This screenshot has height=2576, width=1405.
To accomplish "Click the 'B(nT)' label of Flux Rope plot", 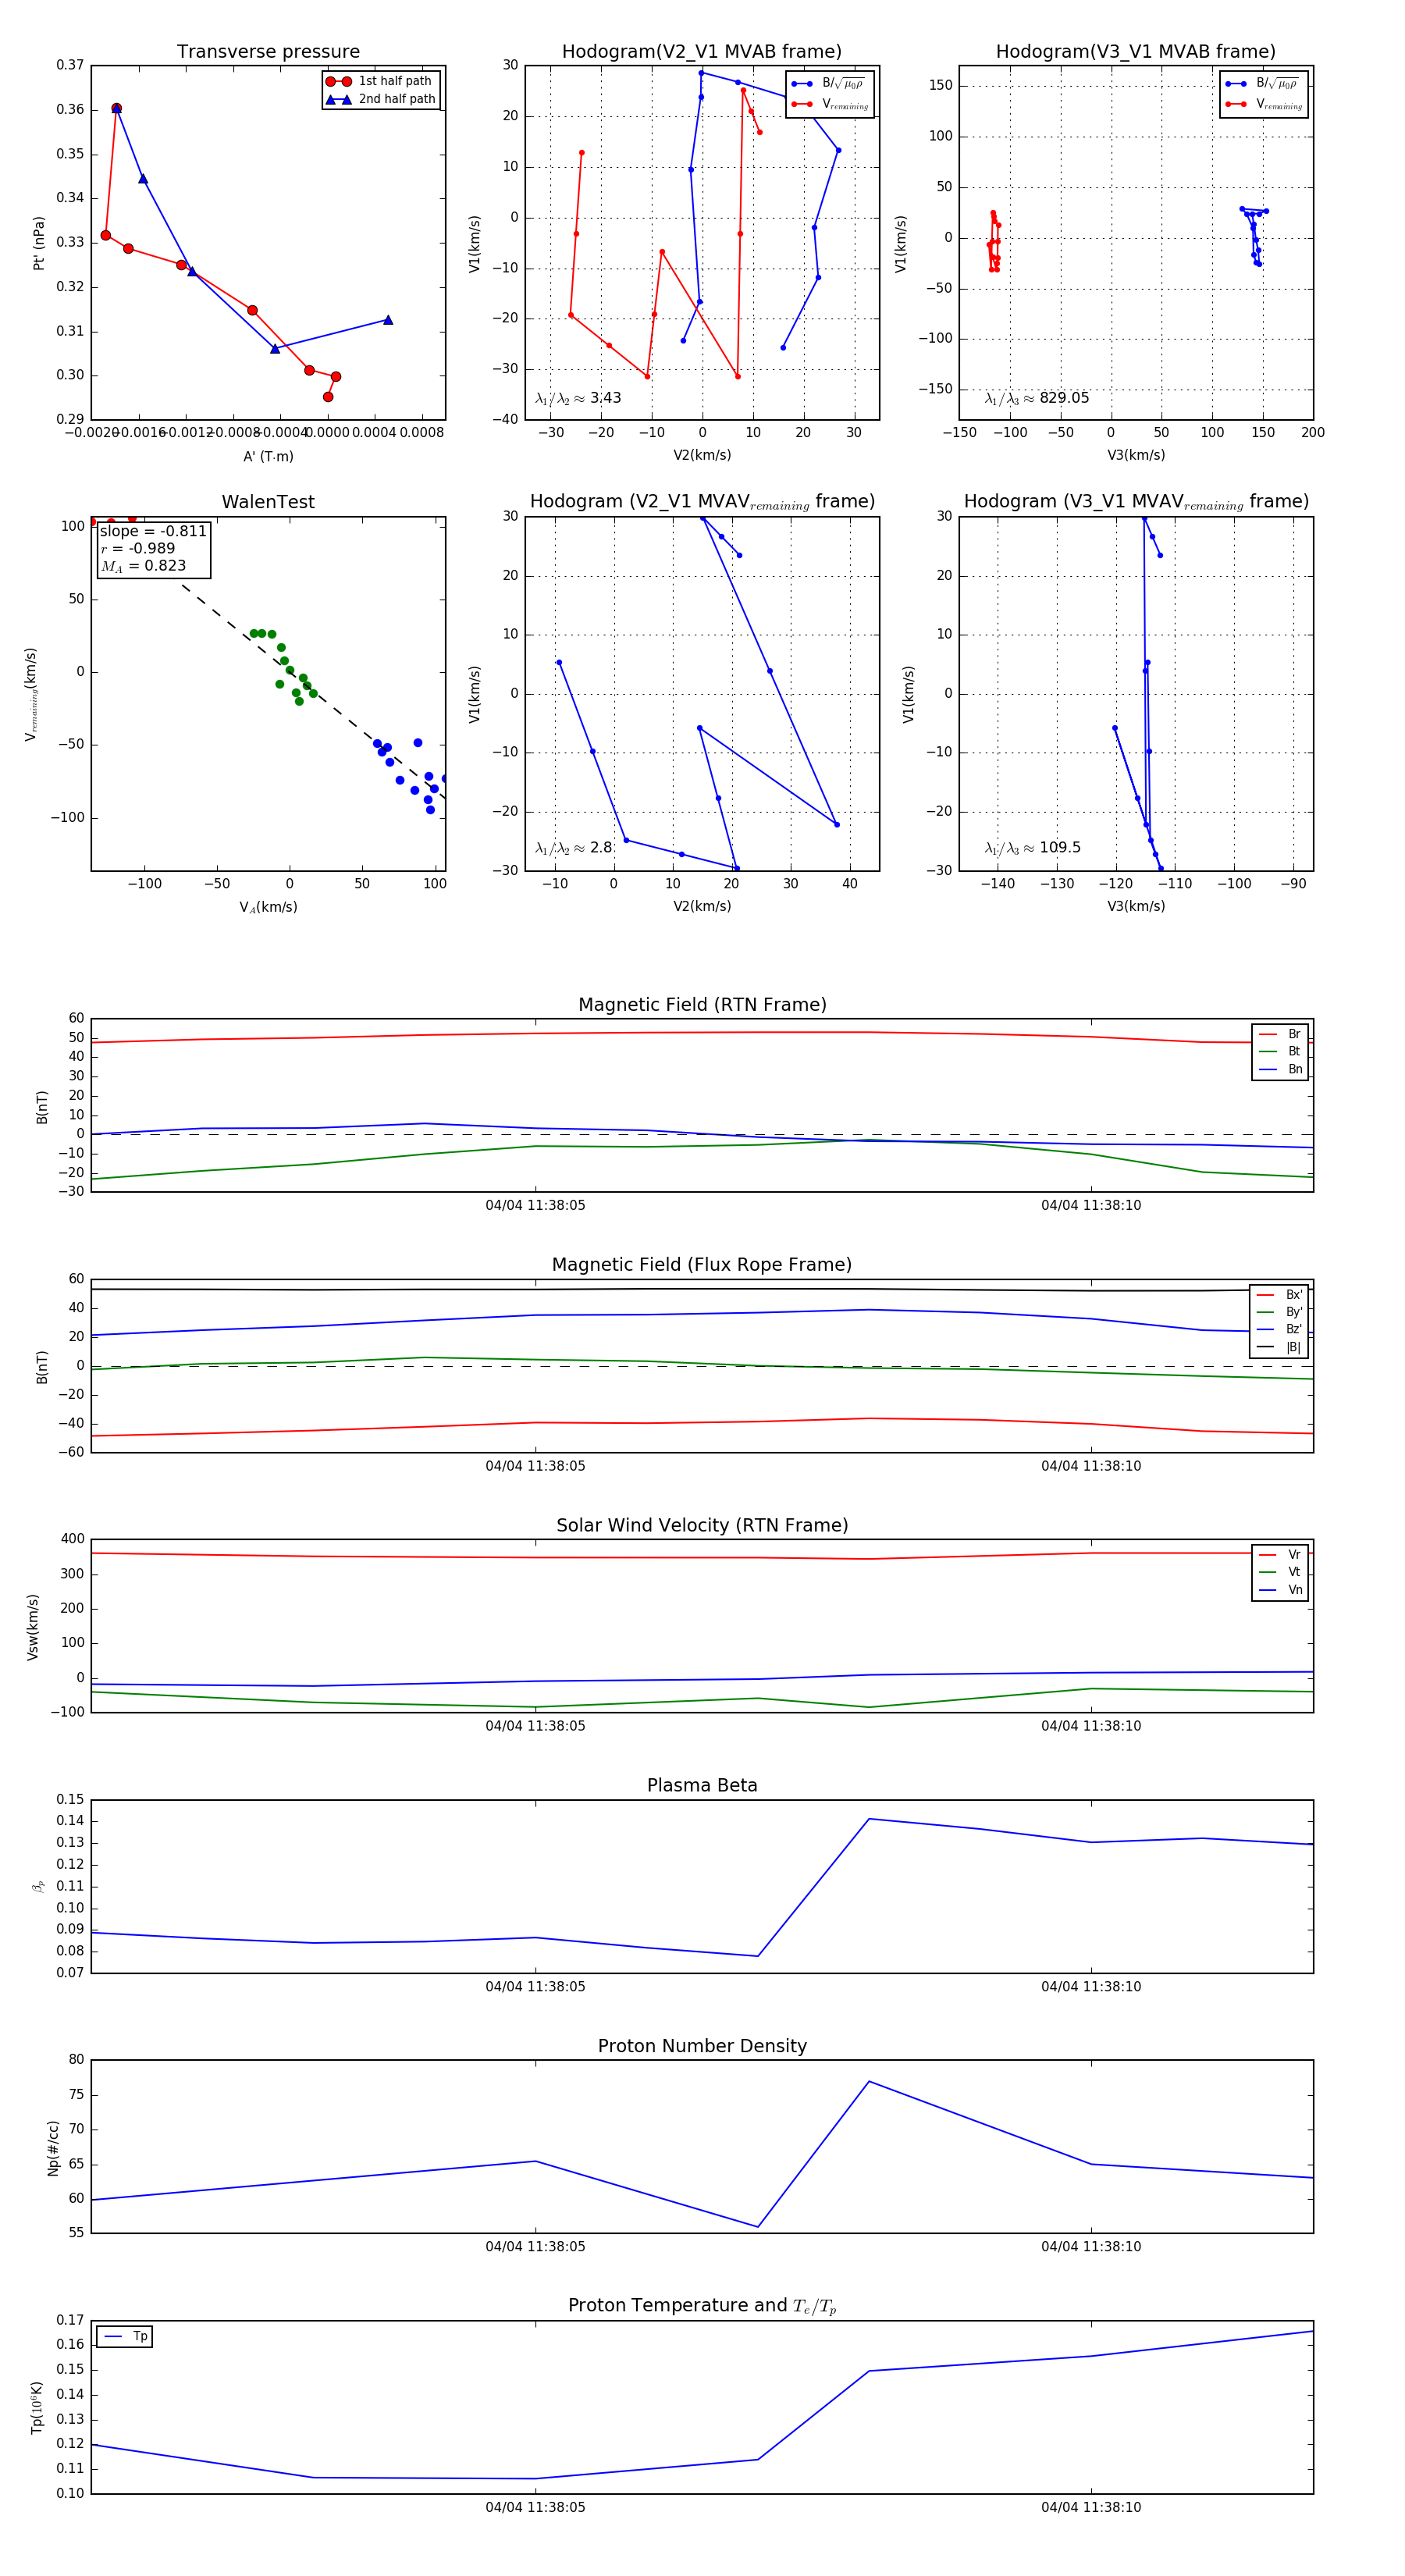I will pos(42,1367).
